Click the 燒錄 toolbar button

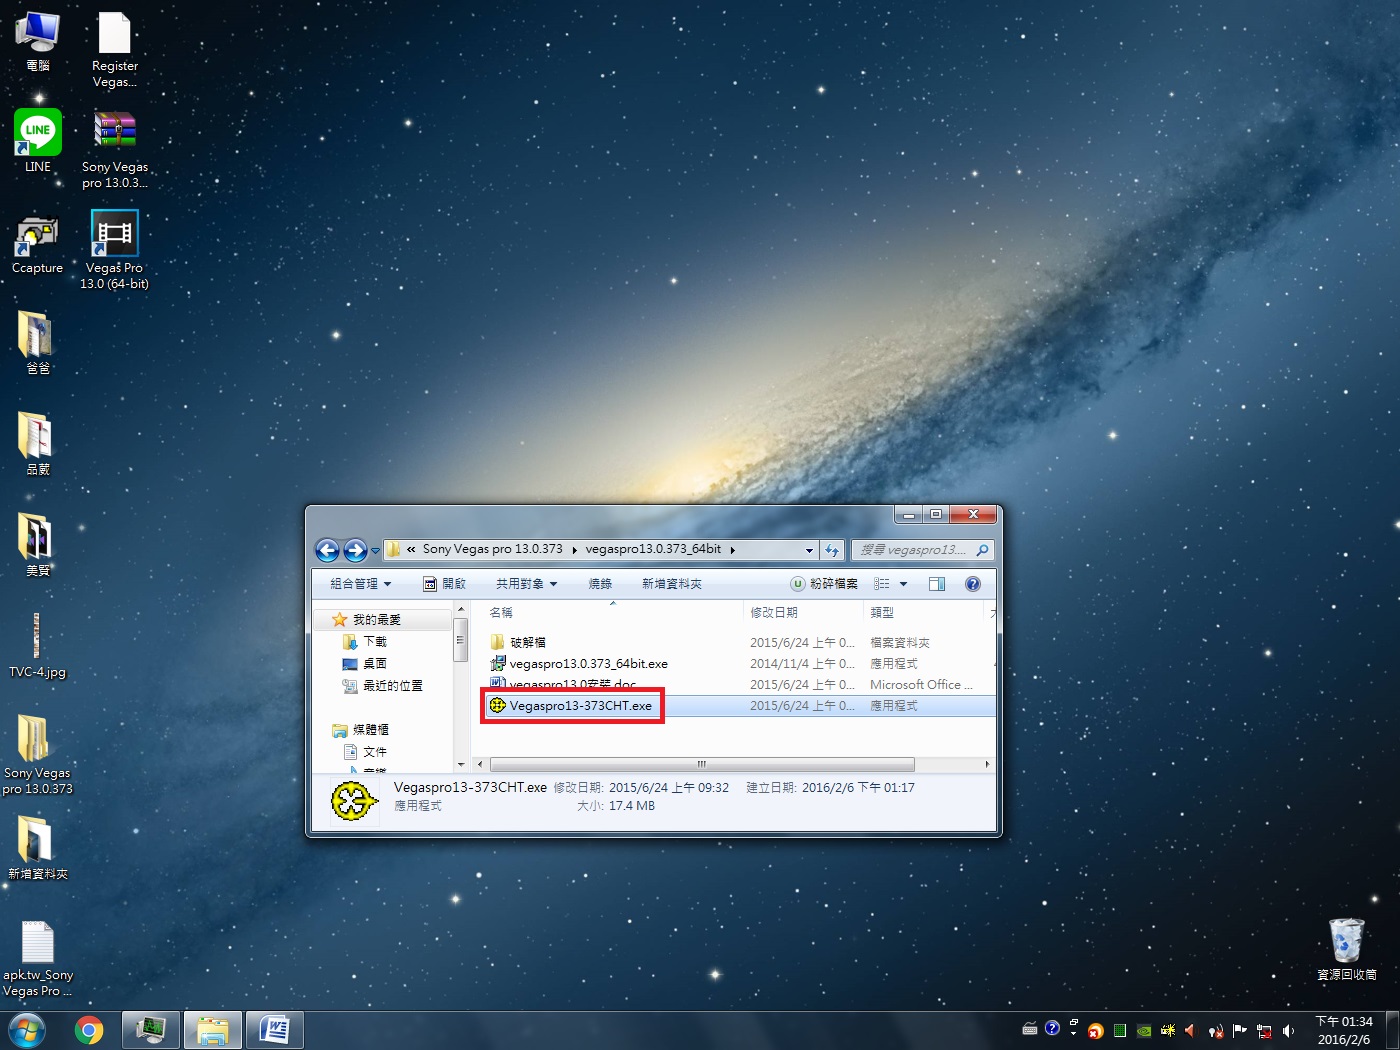(600, 584)
